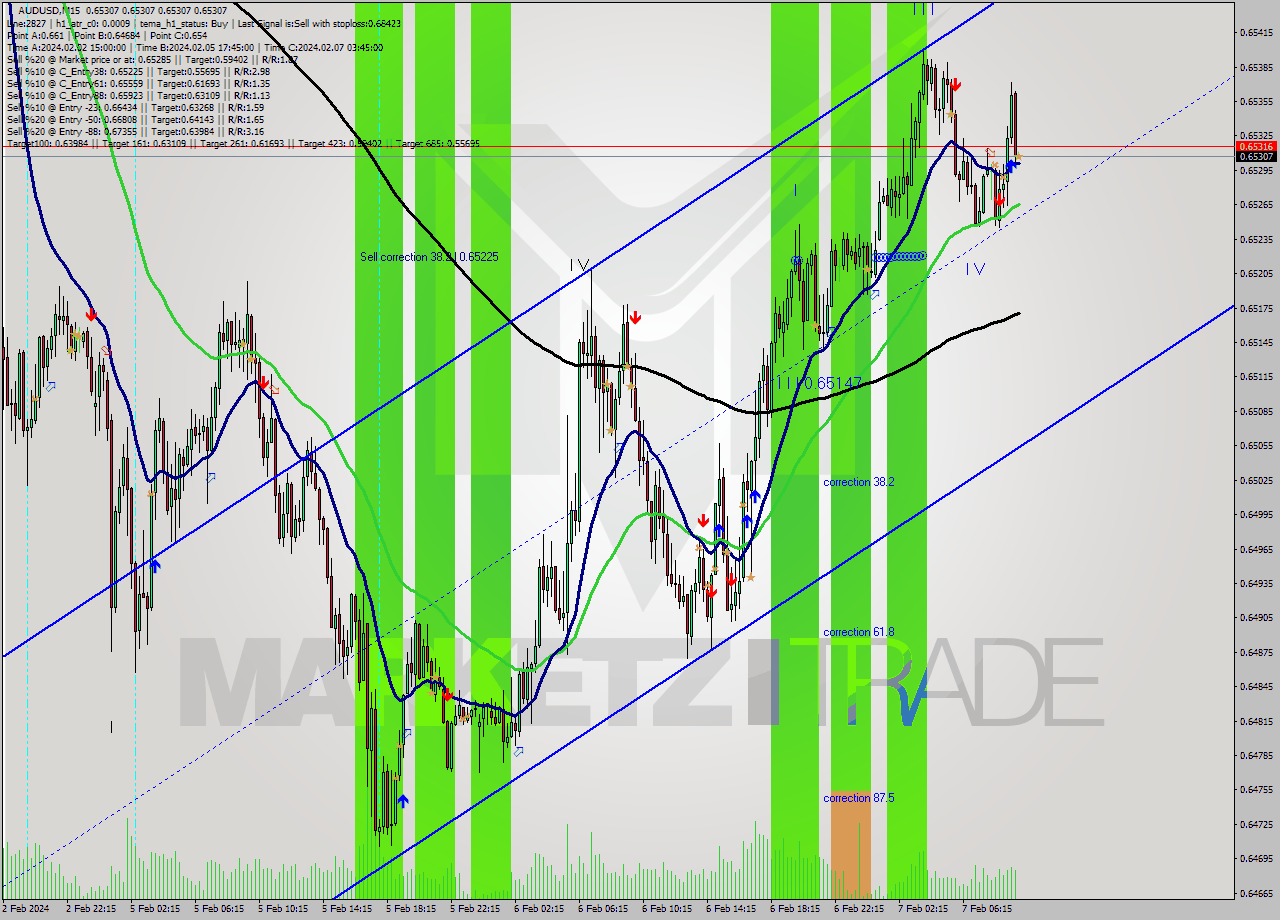Click the blue buy arrow beside the 0.65307 price line
1280x920 pixels.
coord(1012,165)
